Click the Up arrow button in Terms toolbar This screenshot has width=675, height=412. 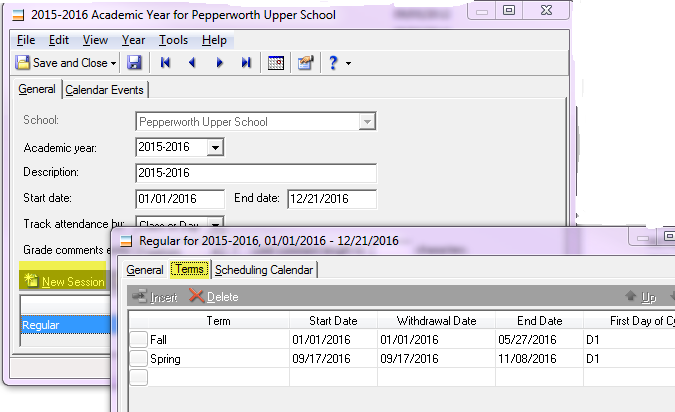(x=641, y=297)
